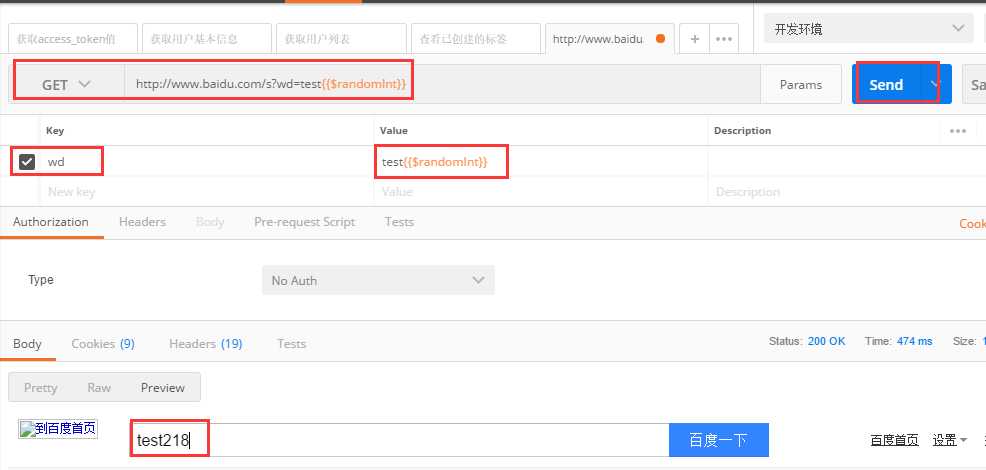Screen dimensions: 986x470
Task: Open the response Tests tab
Action: click(291, 344)
